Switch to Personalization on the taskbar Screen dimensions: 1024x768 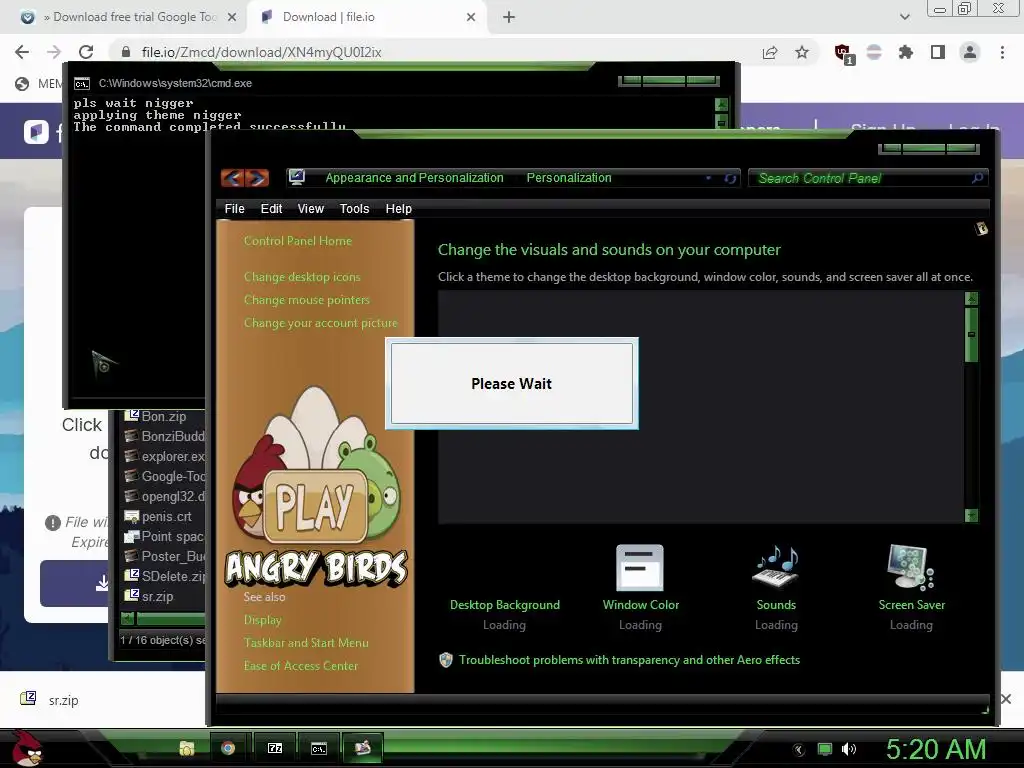pos(362,748)
